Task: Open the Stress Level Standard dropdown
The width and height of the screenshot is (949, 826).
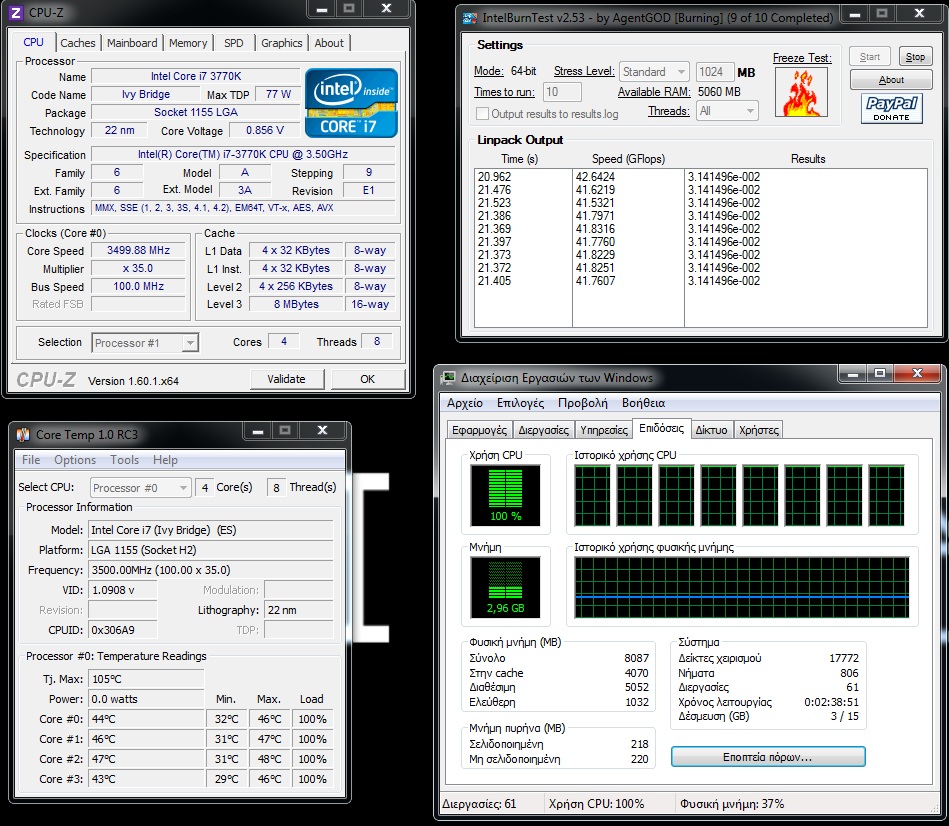Action: pyautogui.click(x=654, y=71)
